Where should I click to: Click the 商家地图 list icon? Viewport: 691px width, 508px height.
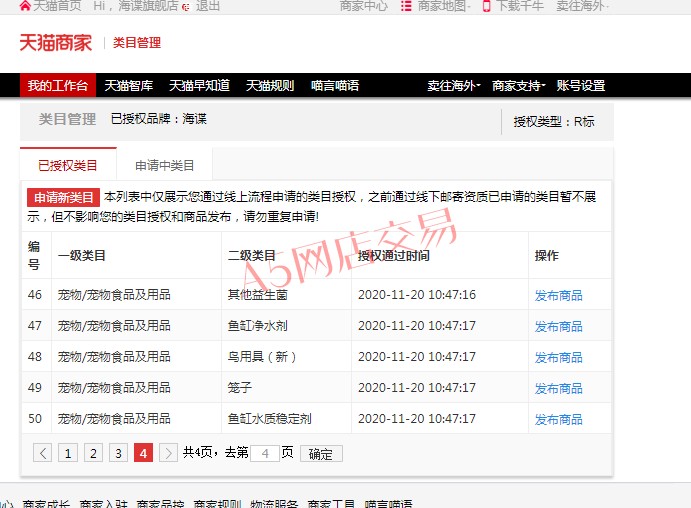click(x=406, y=6)
